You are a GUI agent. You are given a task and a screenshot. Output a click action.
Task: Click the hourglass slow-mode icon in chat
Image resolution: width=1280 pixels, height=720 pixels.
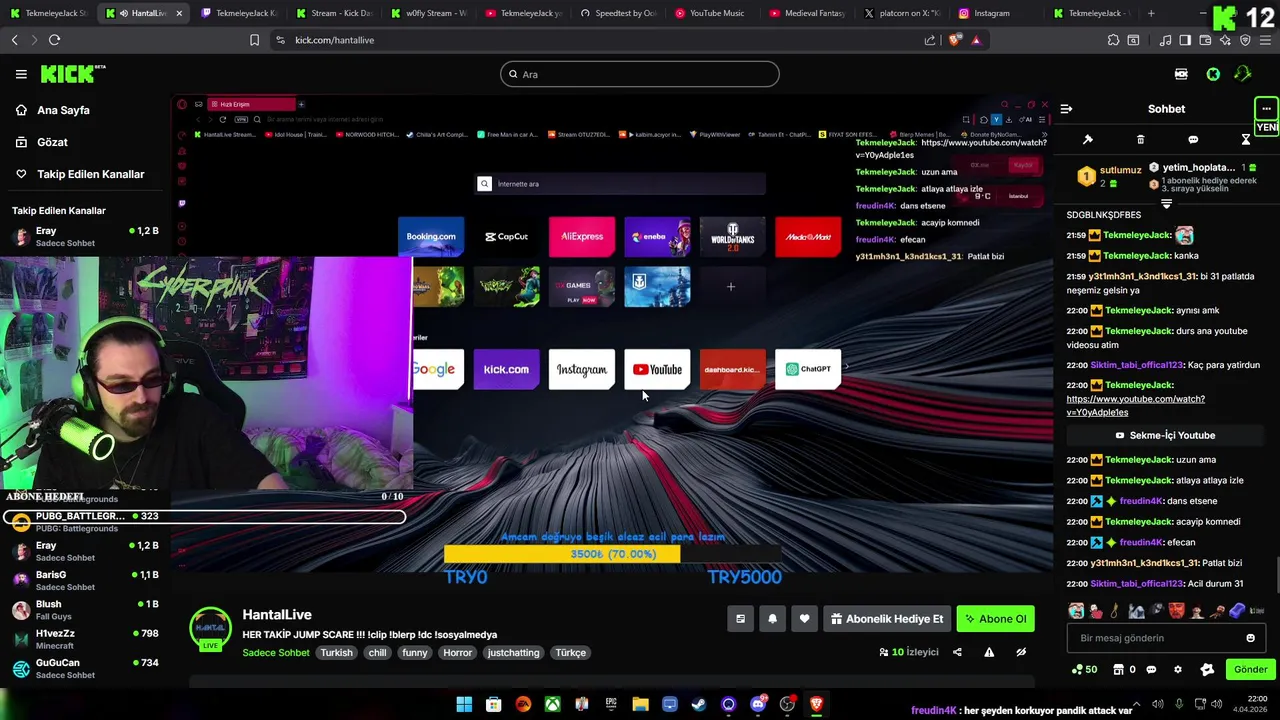1245,140
